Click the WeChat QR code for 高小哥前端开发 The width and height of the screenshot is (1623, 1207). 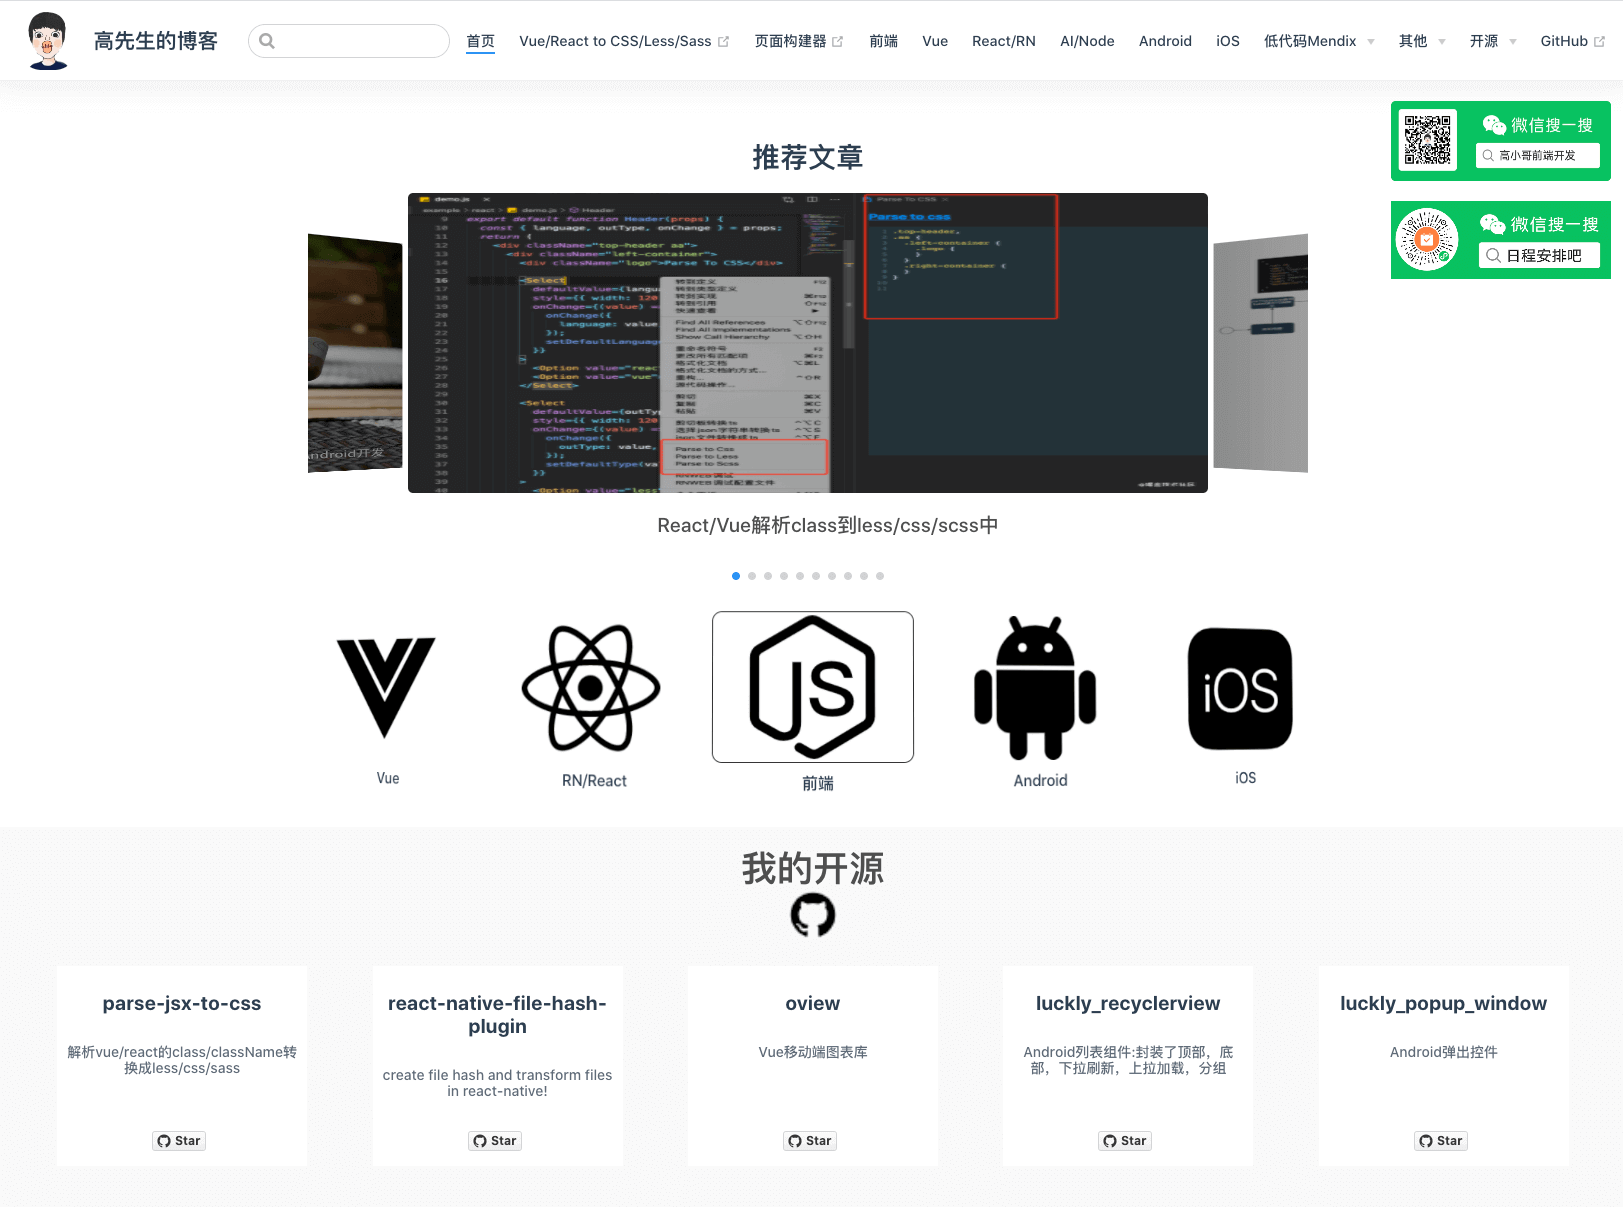[x=1428, y=140]
